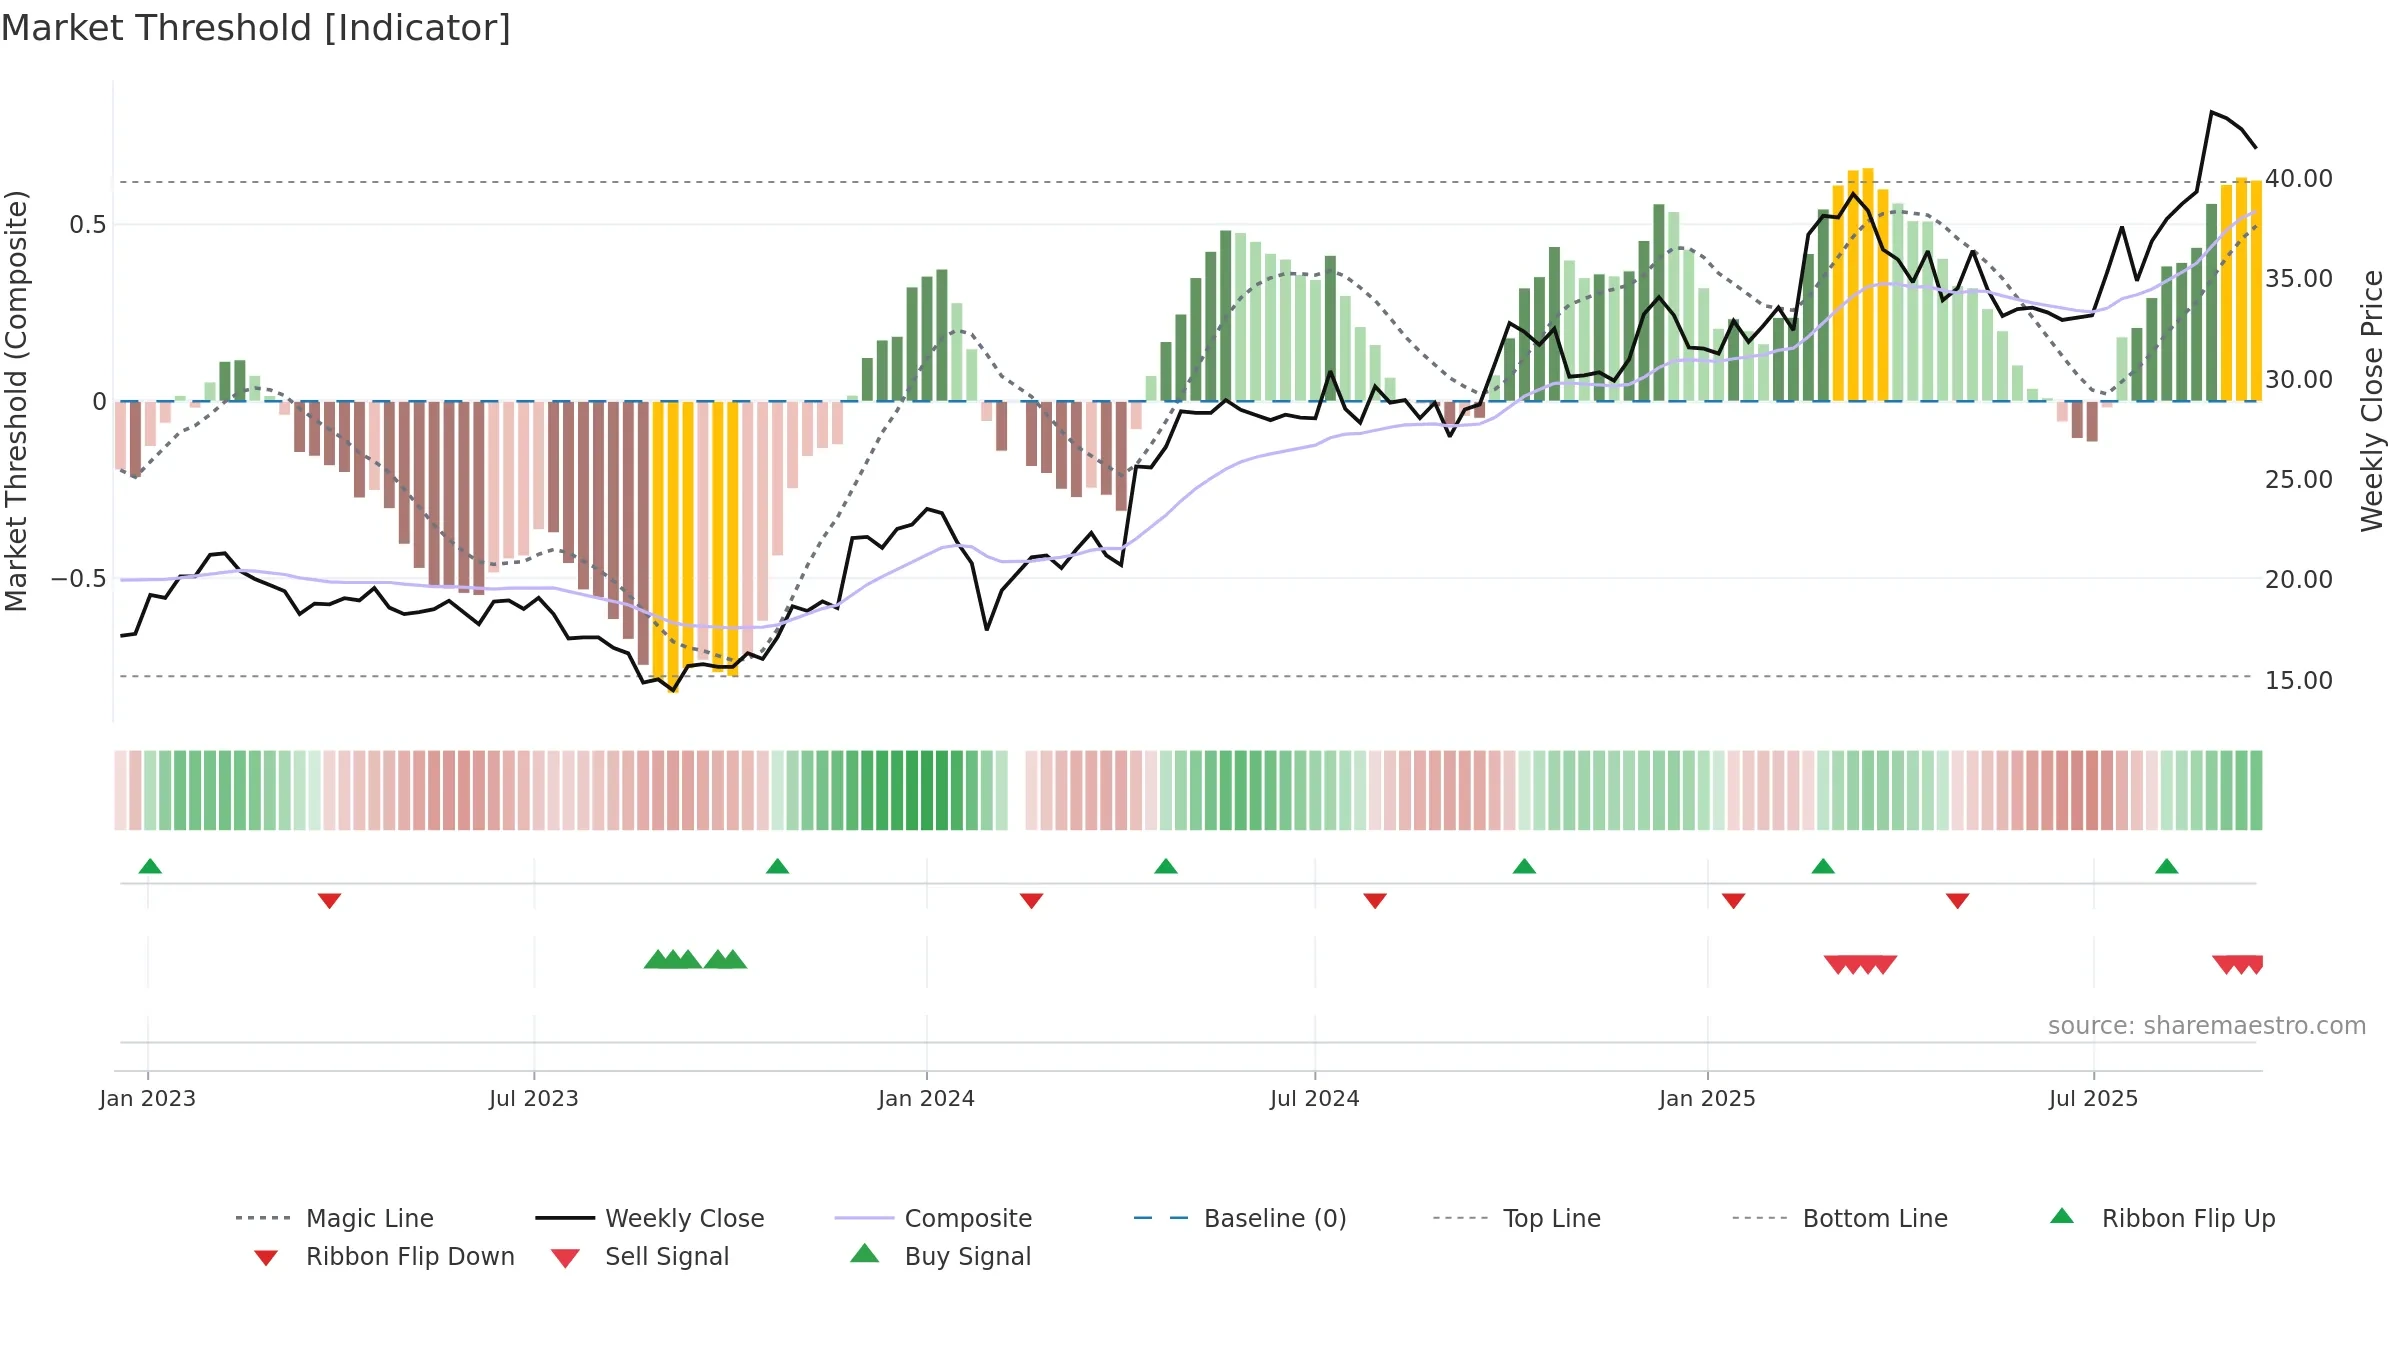Click the Jul 2023 x-axis label
Image resolution: width=2400 pixels, height=1350 pixels.
(534, 1098)
